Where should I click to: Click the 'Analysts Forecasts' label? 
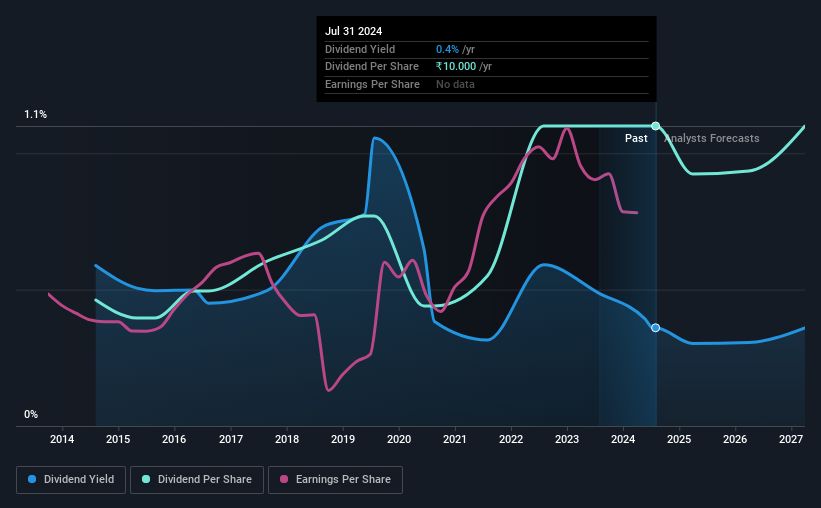coord(712,138)
